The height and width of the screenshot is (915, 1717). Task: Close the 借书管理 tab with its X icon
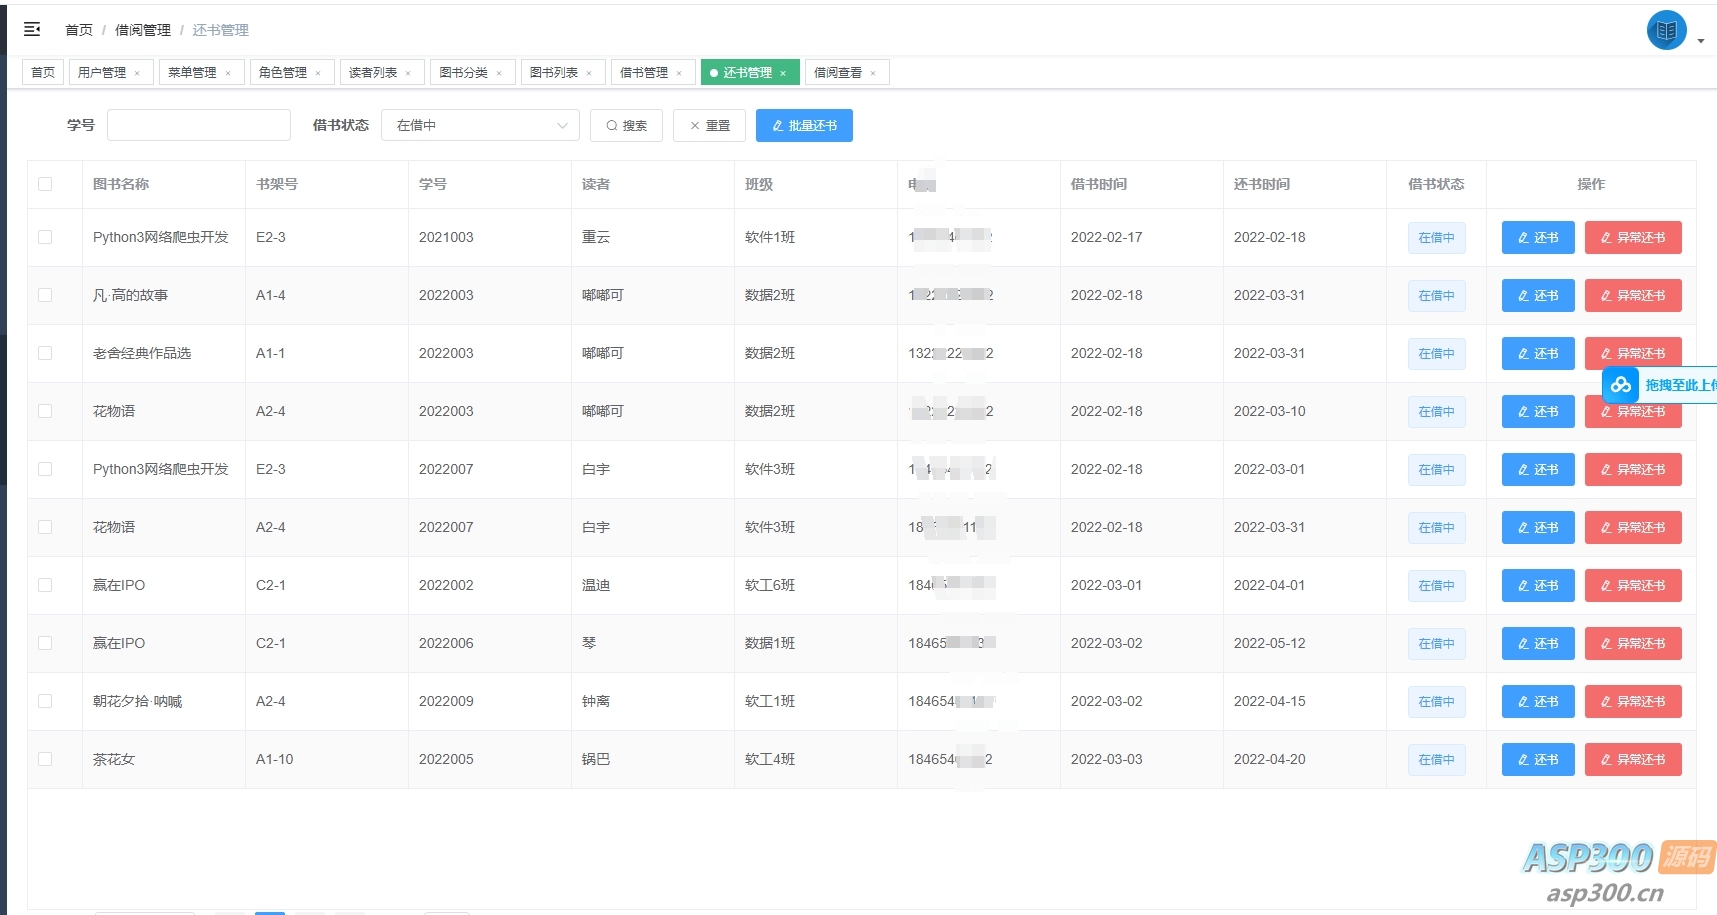pyautogui.click(x=679, y=72)
